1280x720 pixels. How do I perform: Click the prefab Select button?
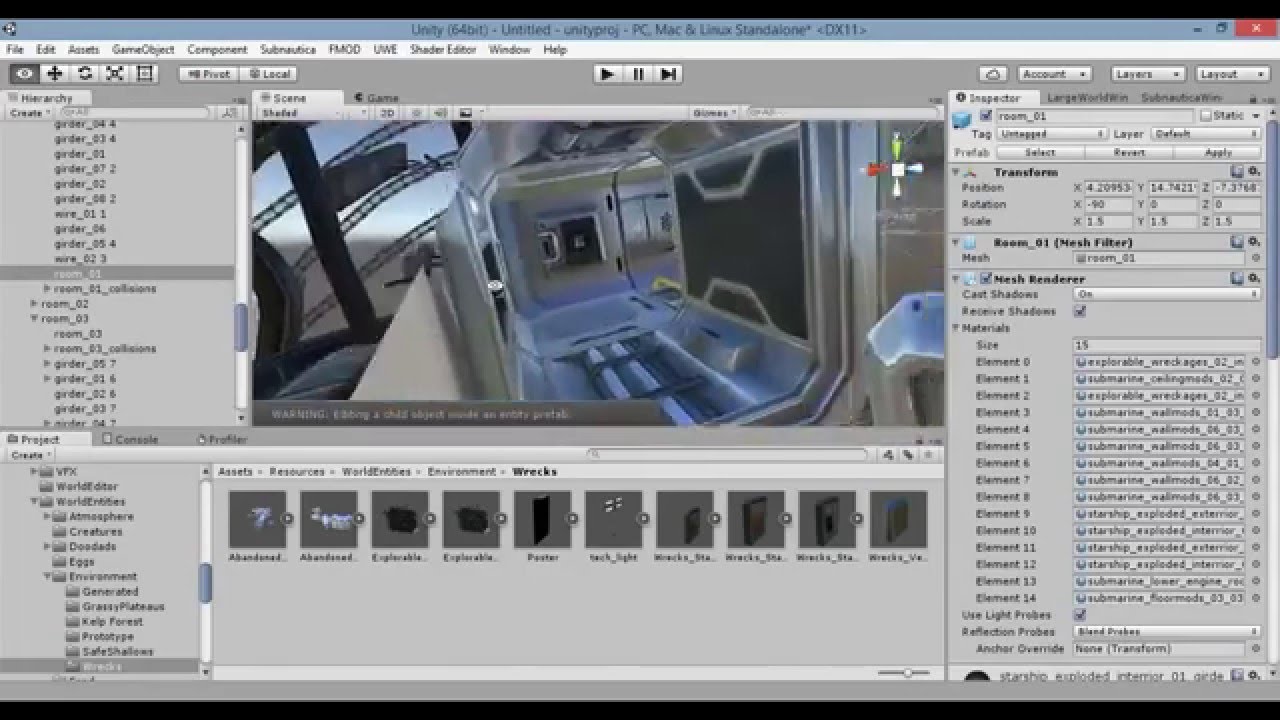point(1040,153)
